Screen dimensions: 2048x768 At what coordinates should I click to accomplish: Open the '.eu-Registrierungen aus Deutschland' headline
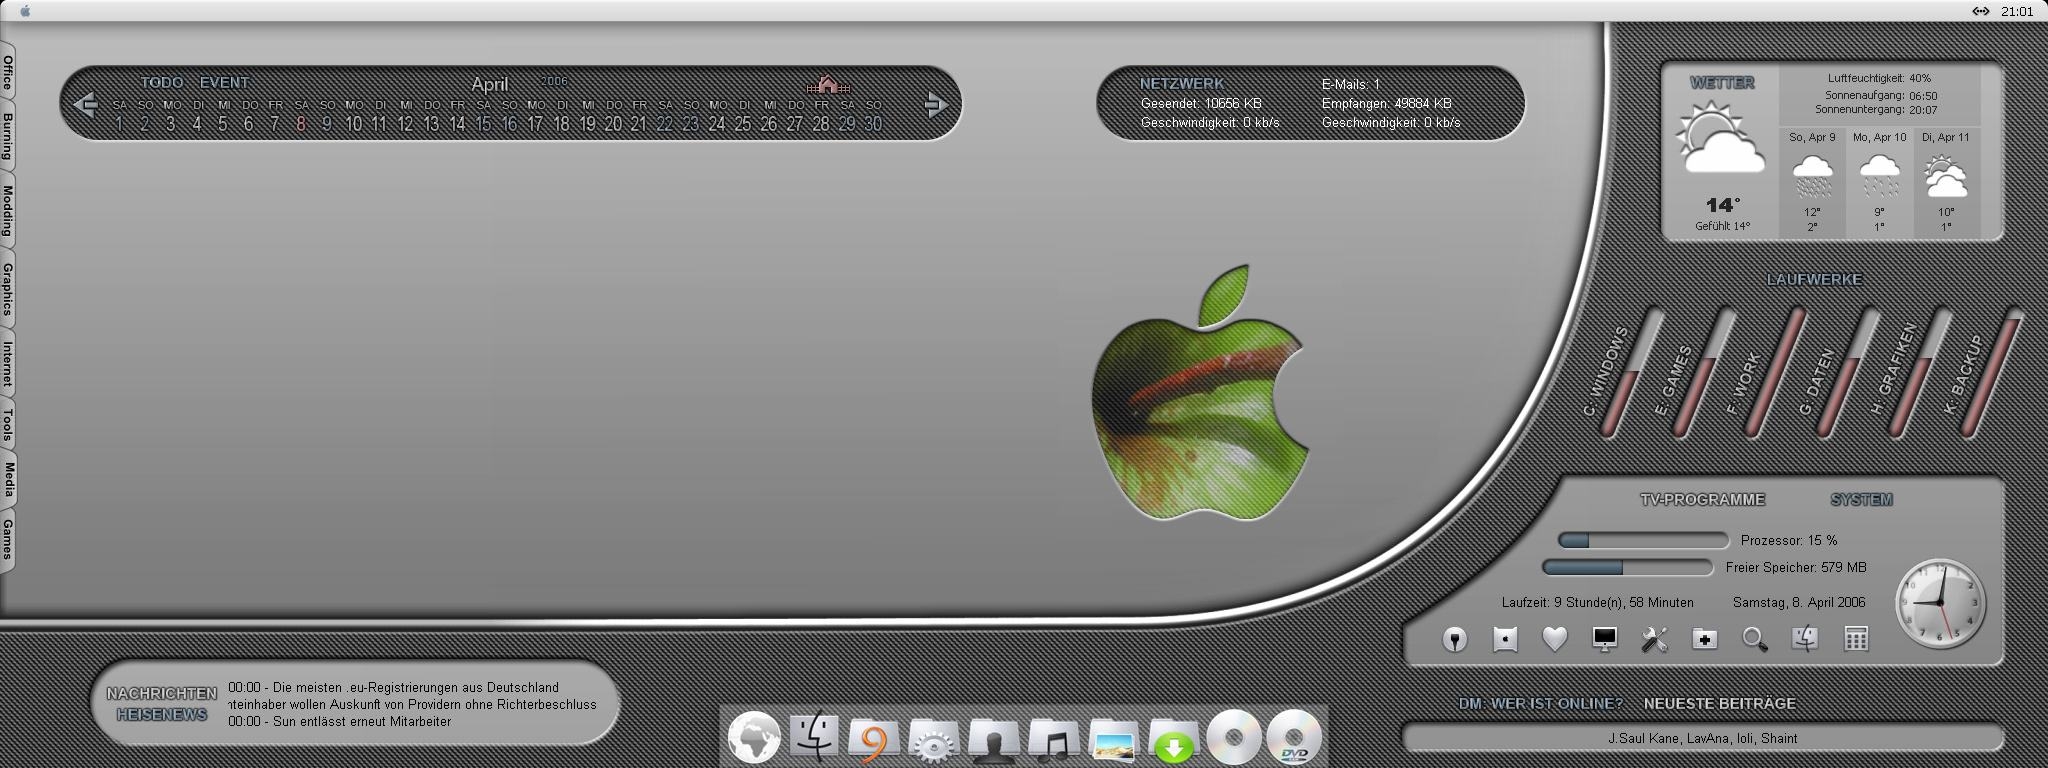[x=394, y=687]
